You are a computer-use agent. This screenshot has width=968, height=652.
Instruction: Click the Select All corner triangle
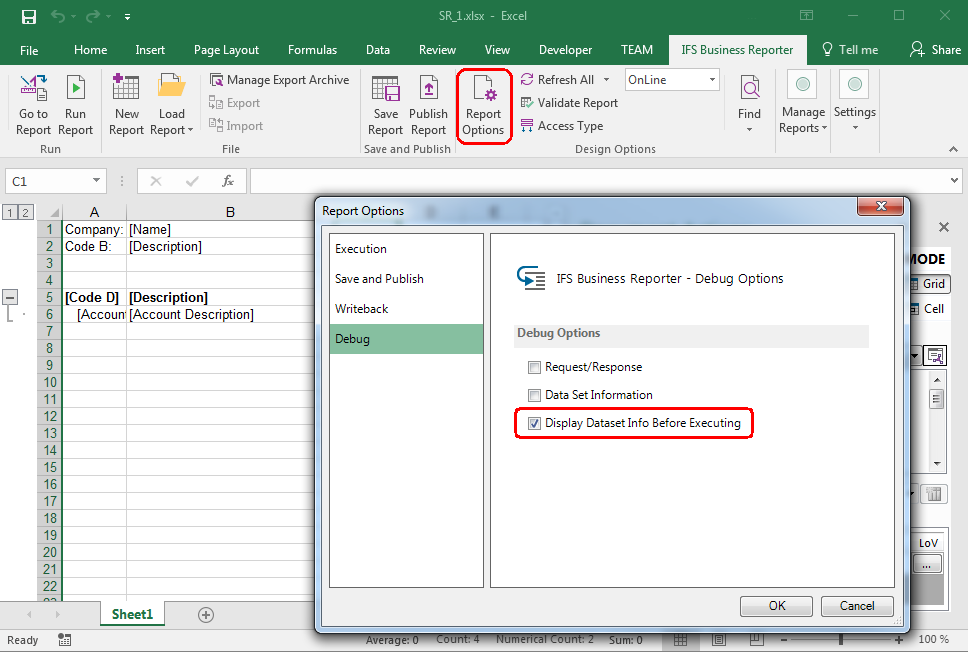54,213
